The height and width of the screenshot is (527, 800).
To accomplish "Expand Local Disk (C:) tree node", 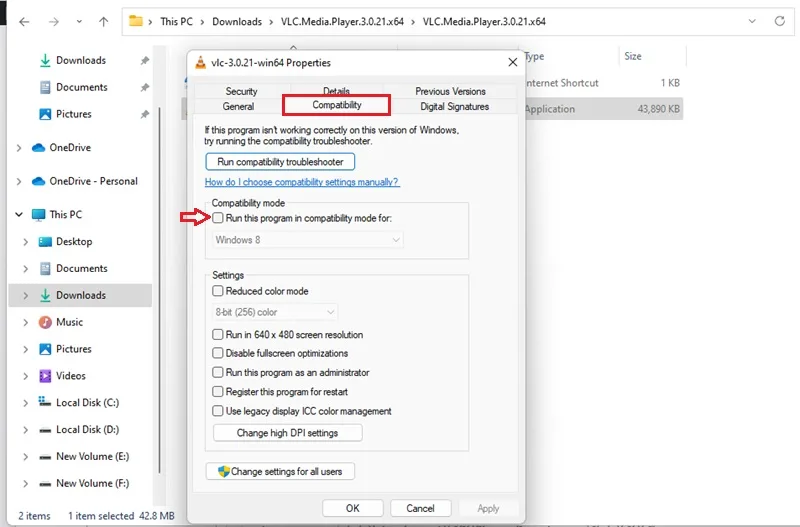I will 26,403.
